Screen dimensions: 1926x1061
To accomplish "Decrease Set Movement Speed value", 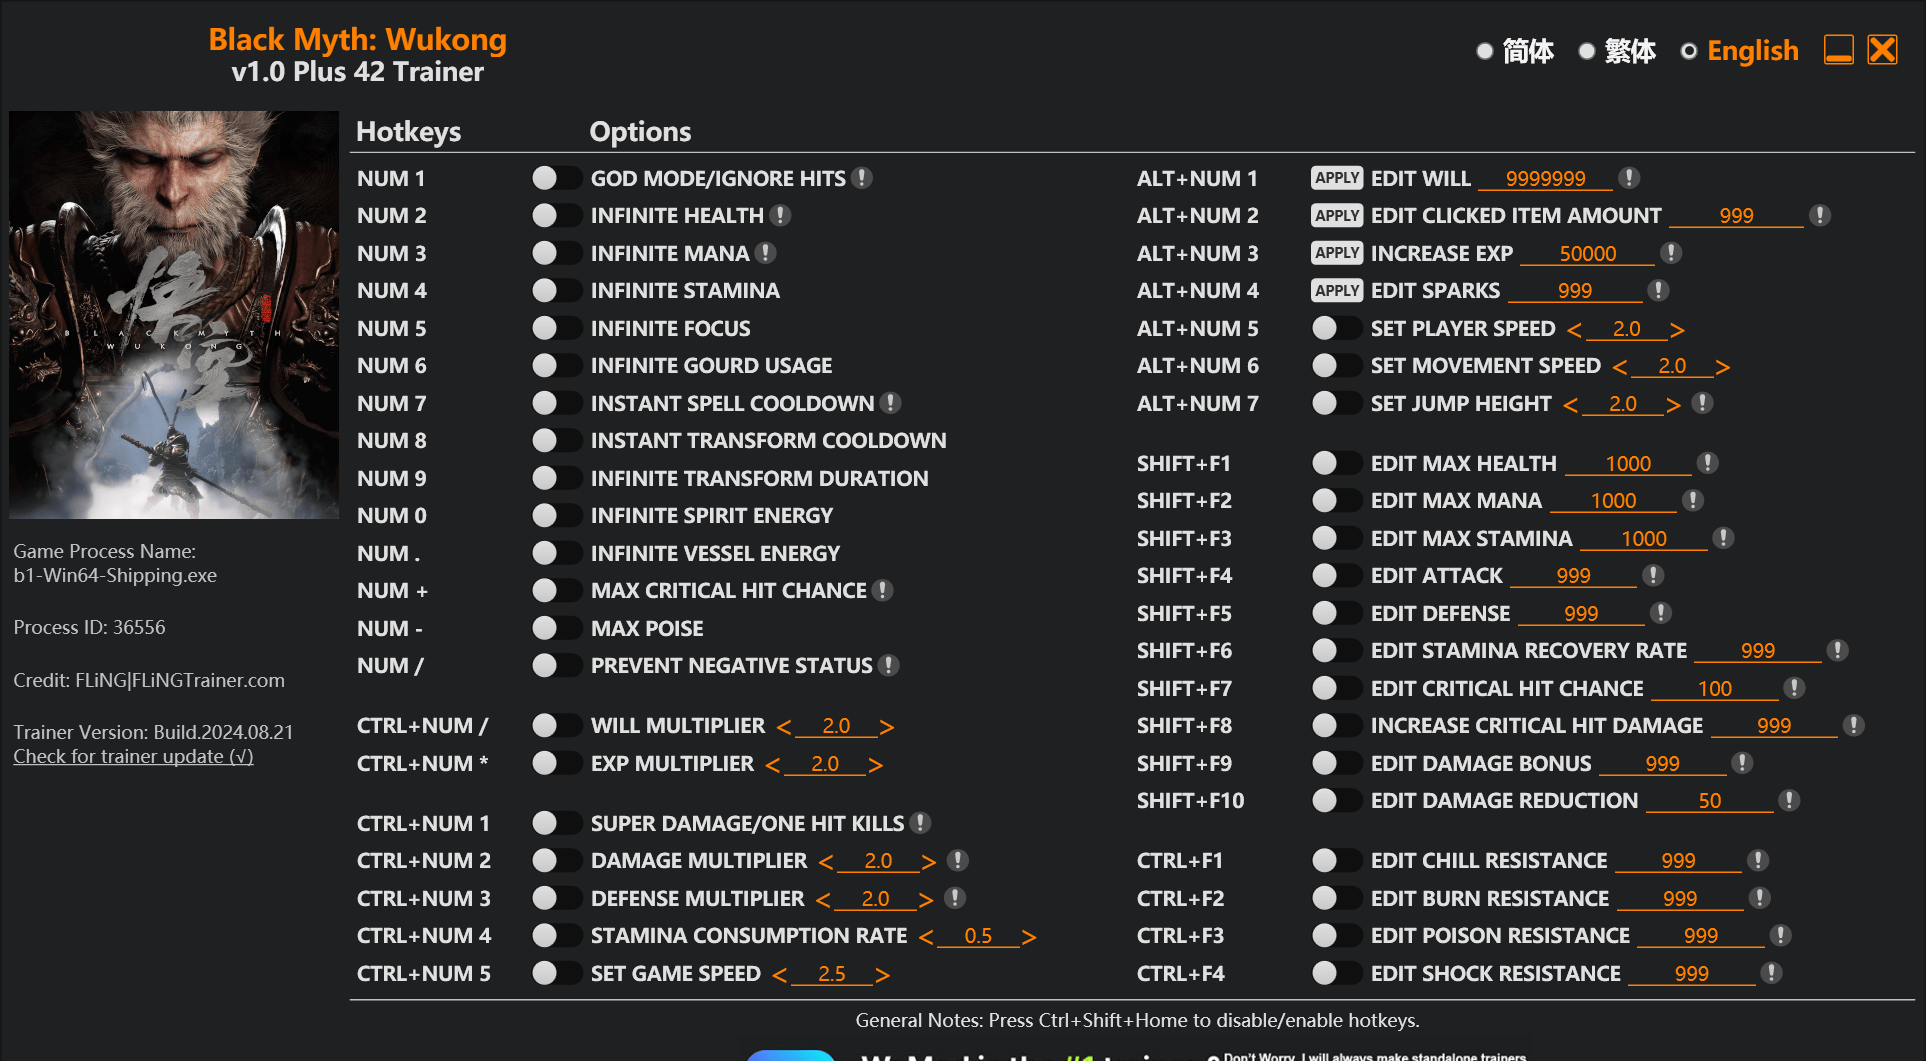I will [1620, 367].
